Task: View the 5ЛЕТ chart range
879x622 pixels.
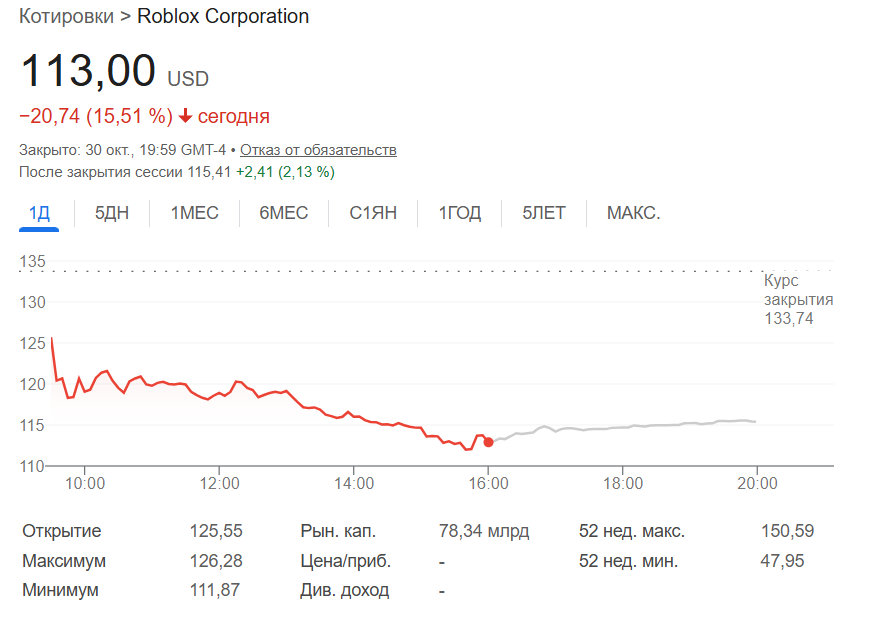Action: click(x=543, y=213)
